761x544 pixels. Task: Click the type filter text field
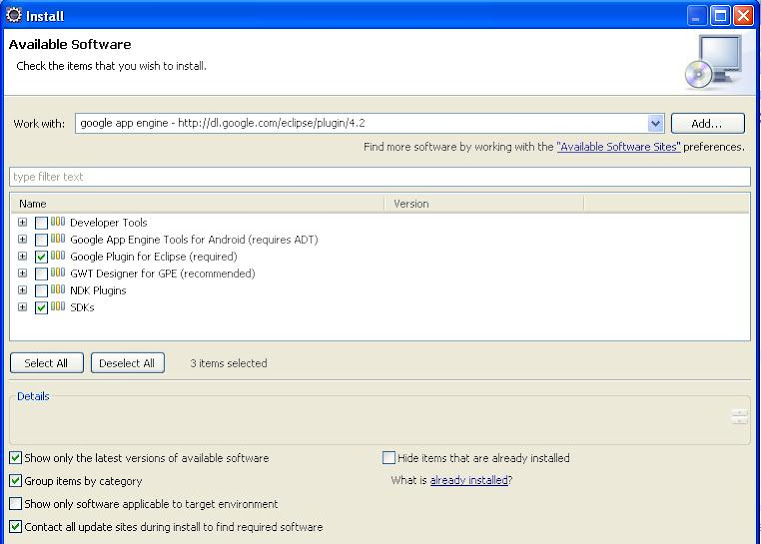point(380,177)
